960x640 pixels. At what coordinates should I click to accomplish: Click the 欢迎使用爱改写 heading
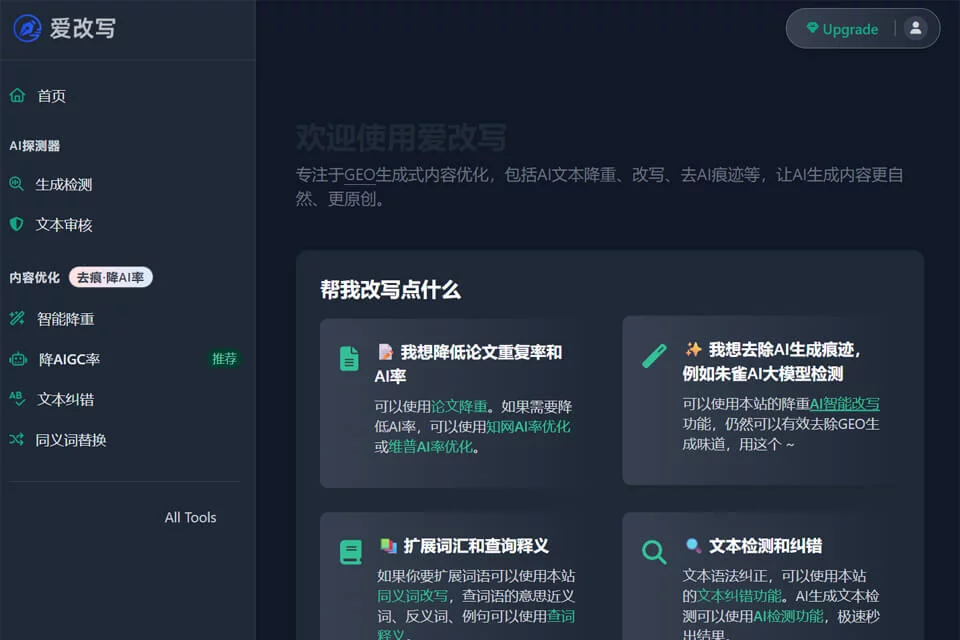coord(401,137)
